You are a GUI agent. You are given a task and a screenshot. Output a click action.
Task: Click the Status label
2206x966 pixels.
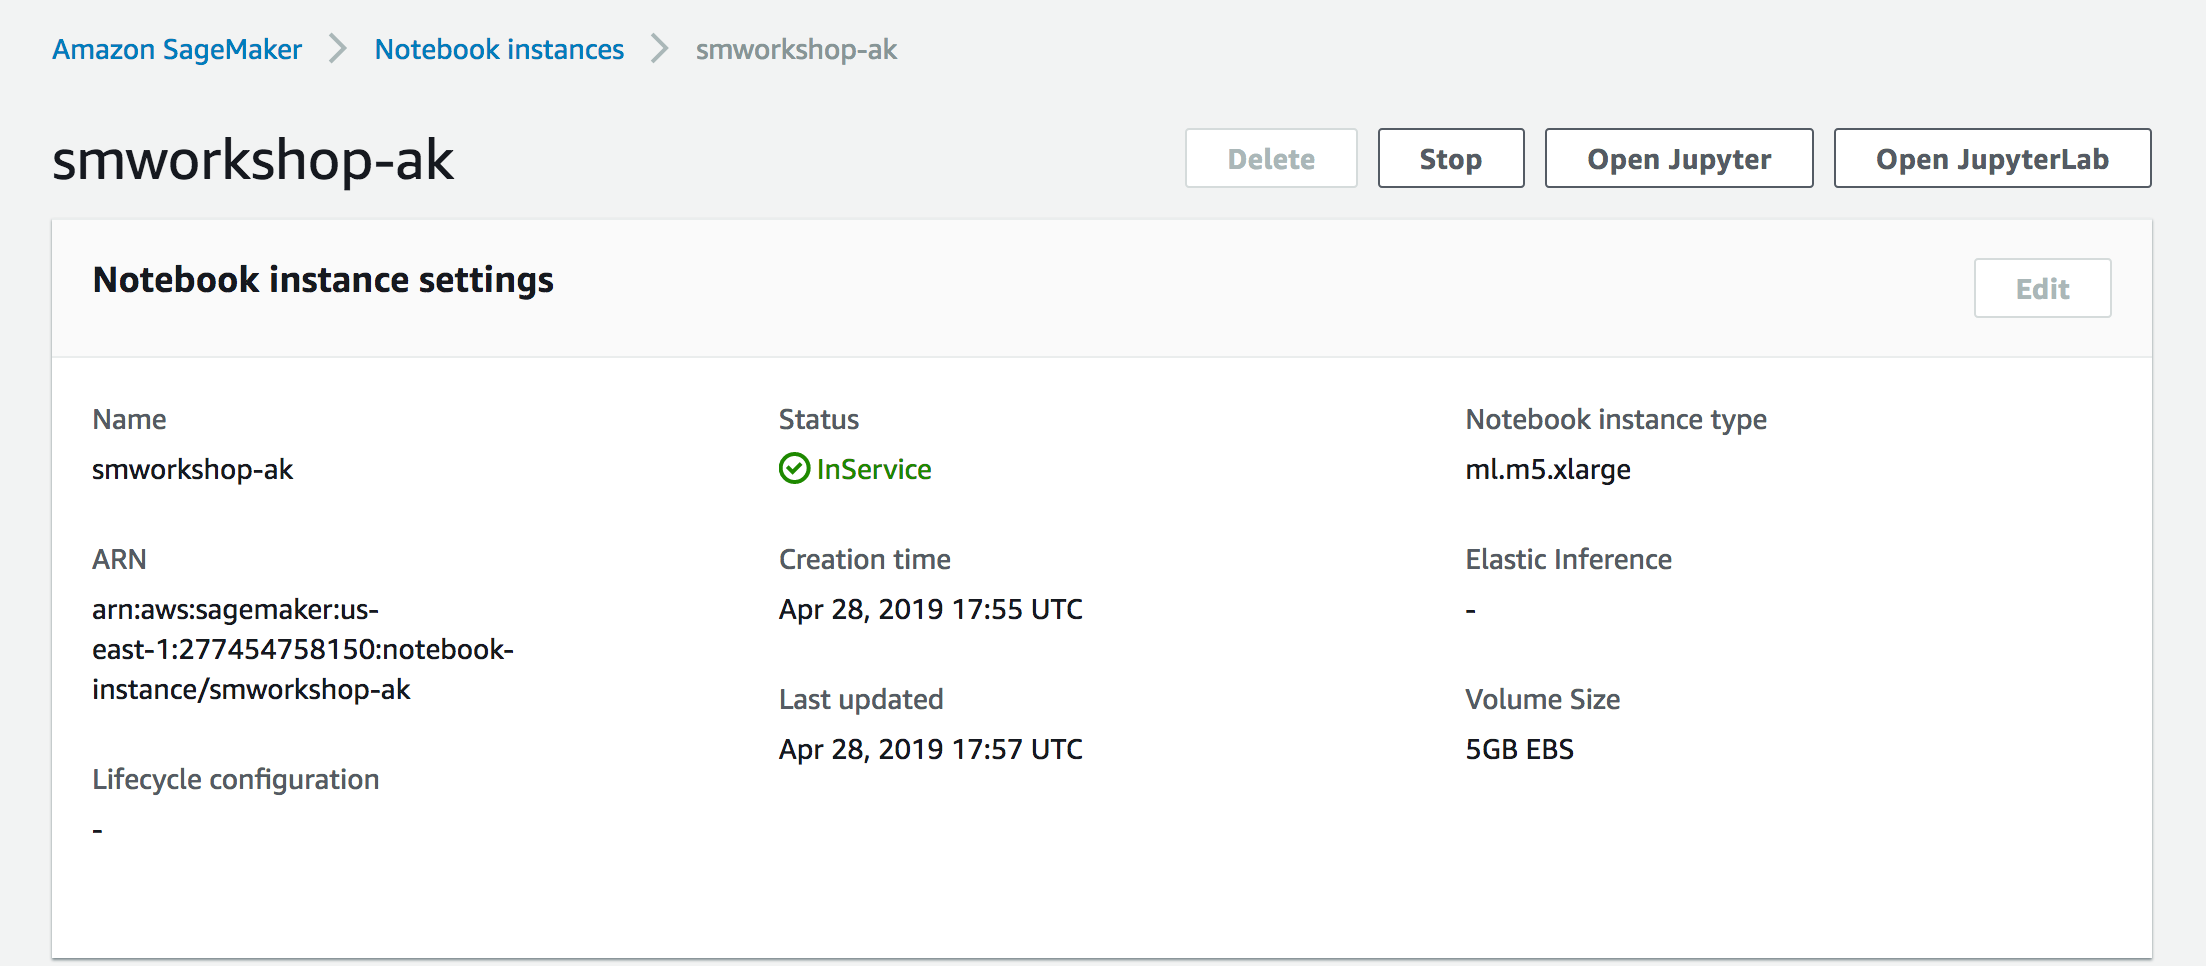pos(819,419)
